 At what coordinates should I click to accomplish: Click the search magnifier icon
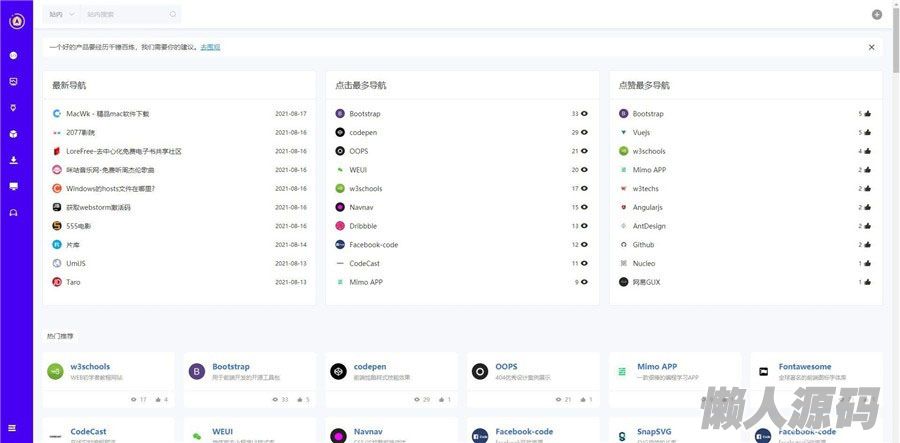(x=173, y=14)
